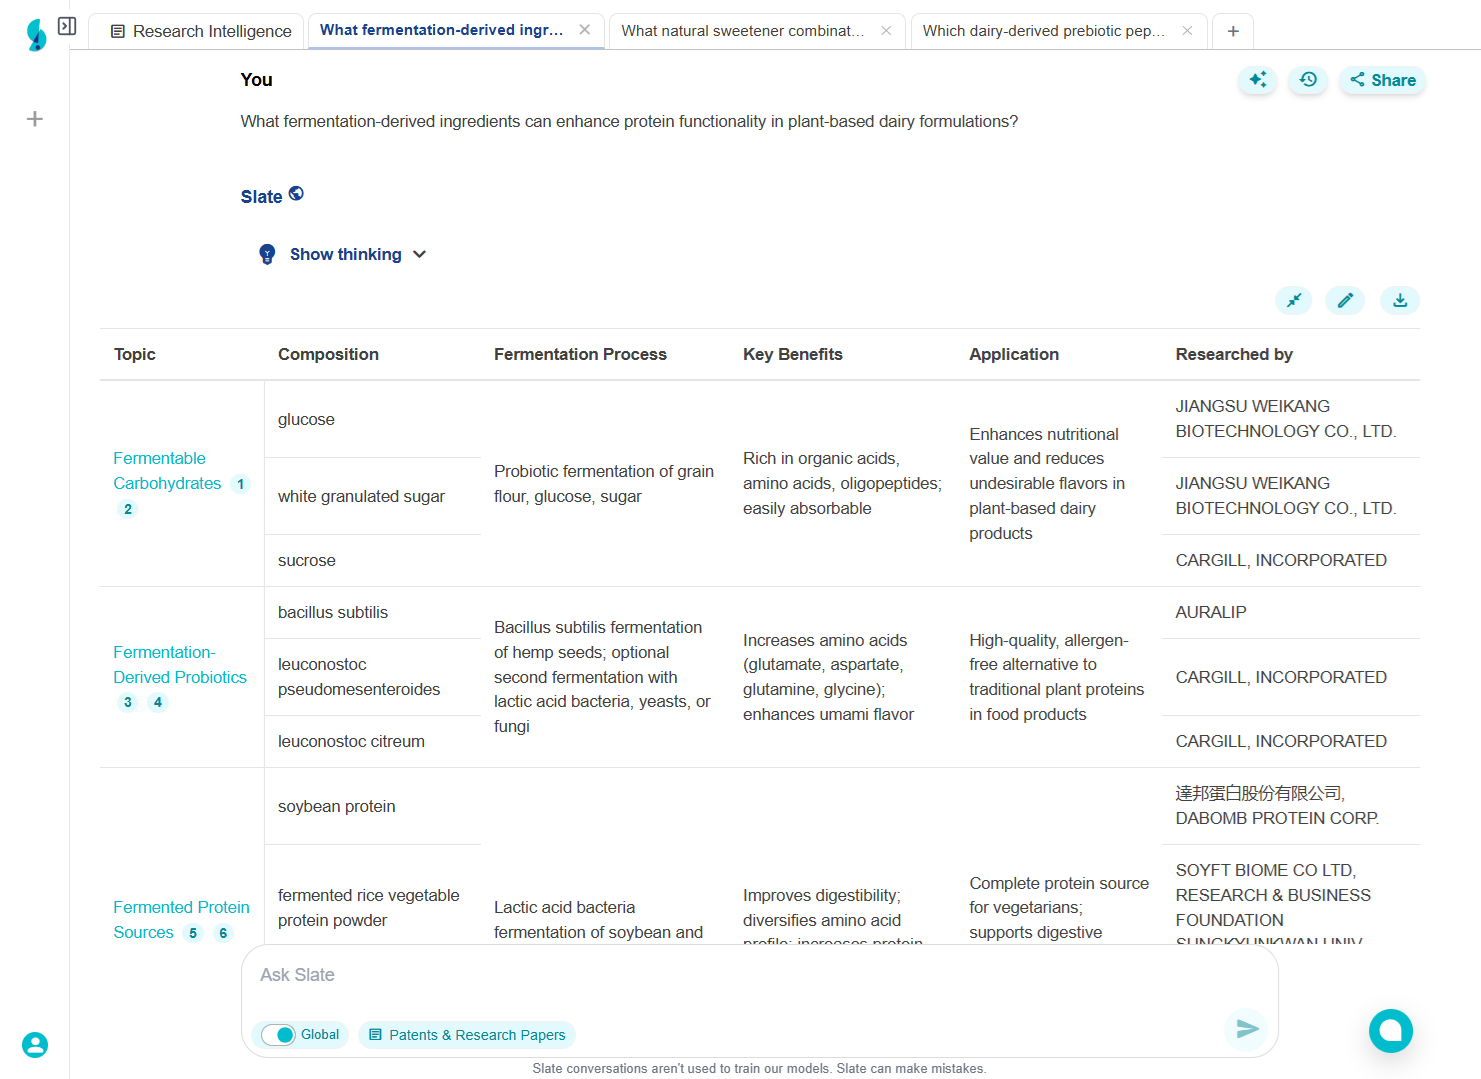Open the conversation history clock icon
Screen dimensions: 1481x1079
pyautogui.click(x=1308, y=80)
